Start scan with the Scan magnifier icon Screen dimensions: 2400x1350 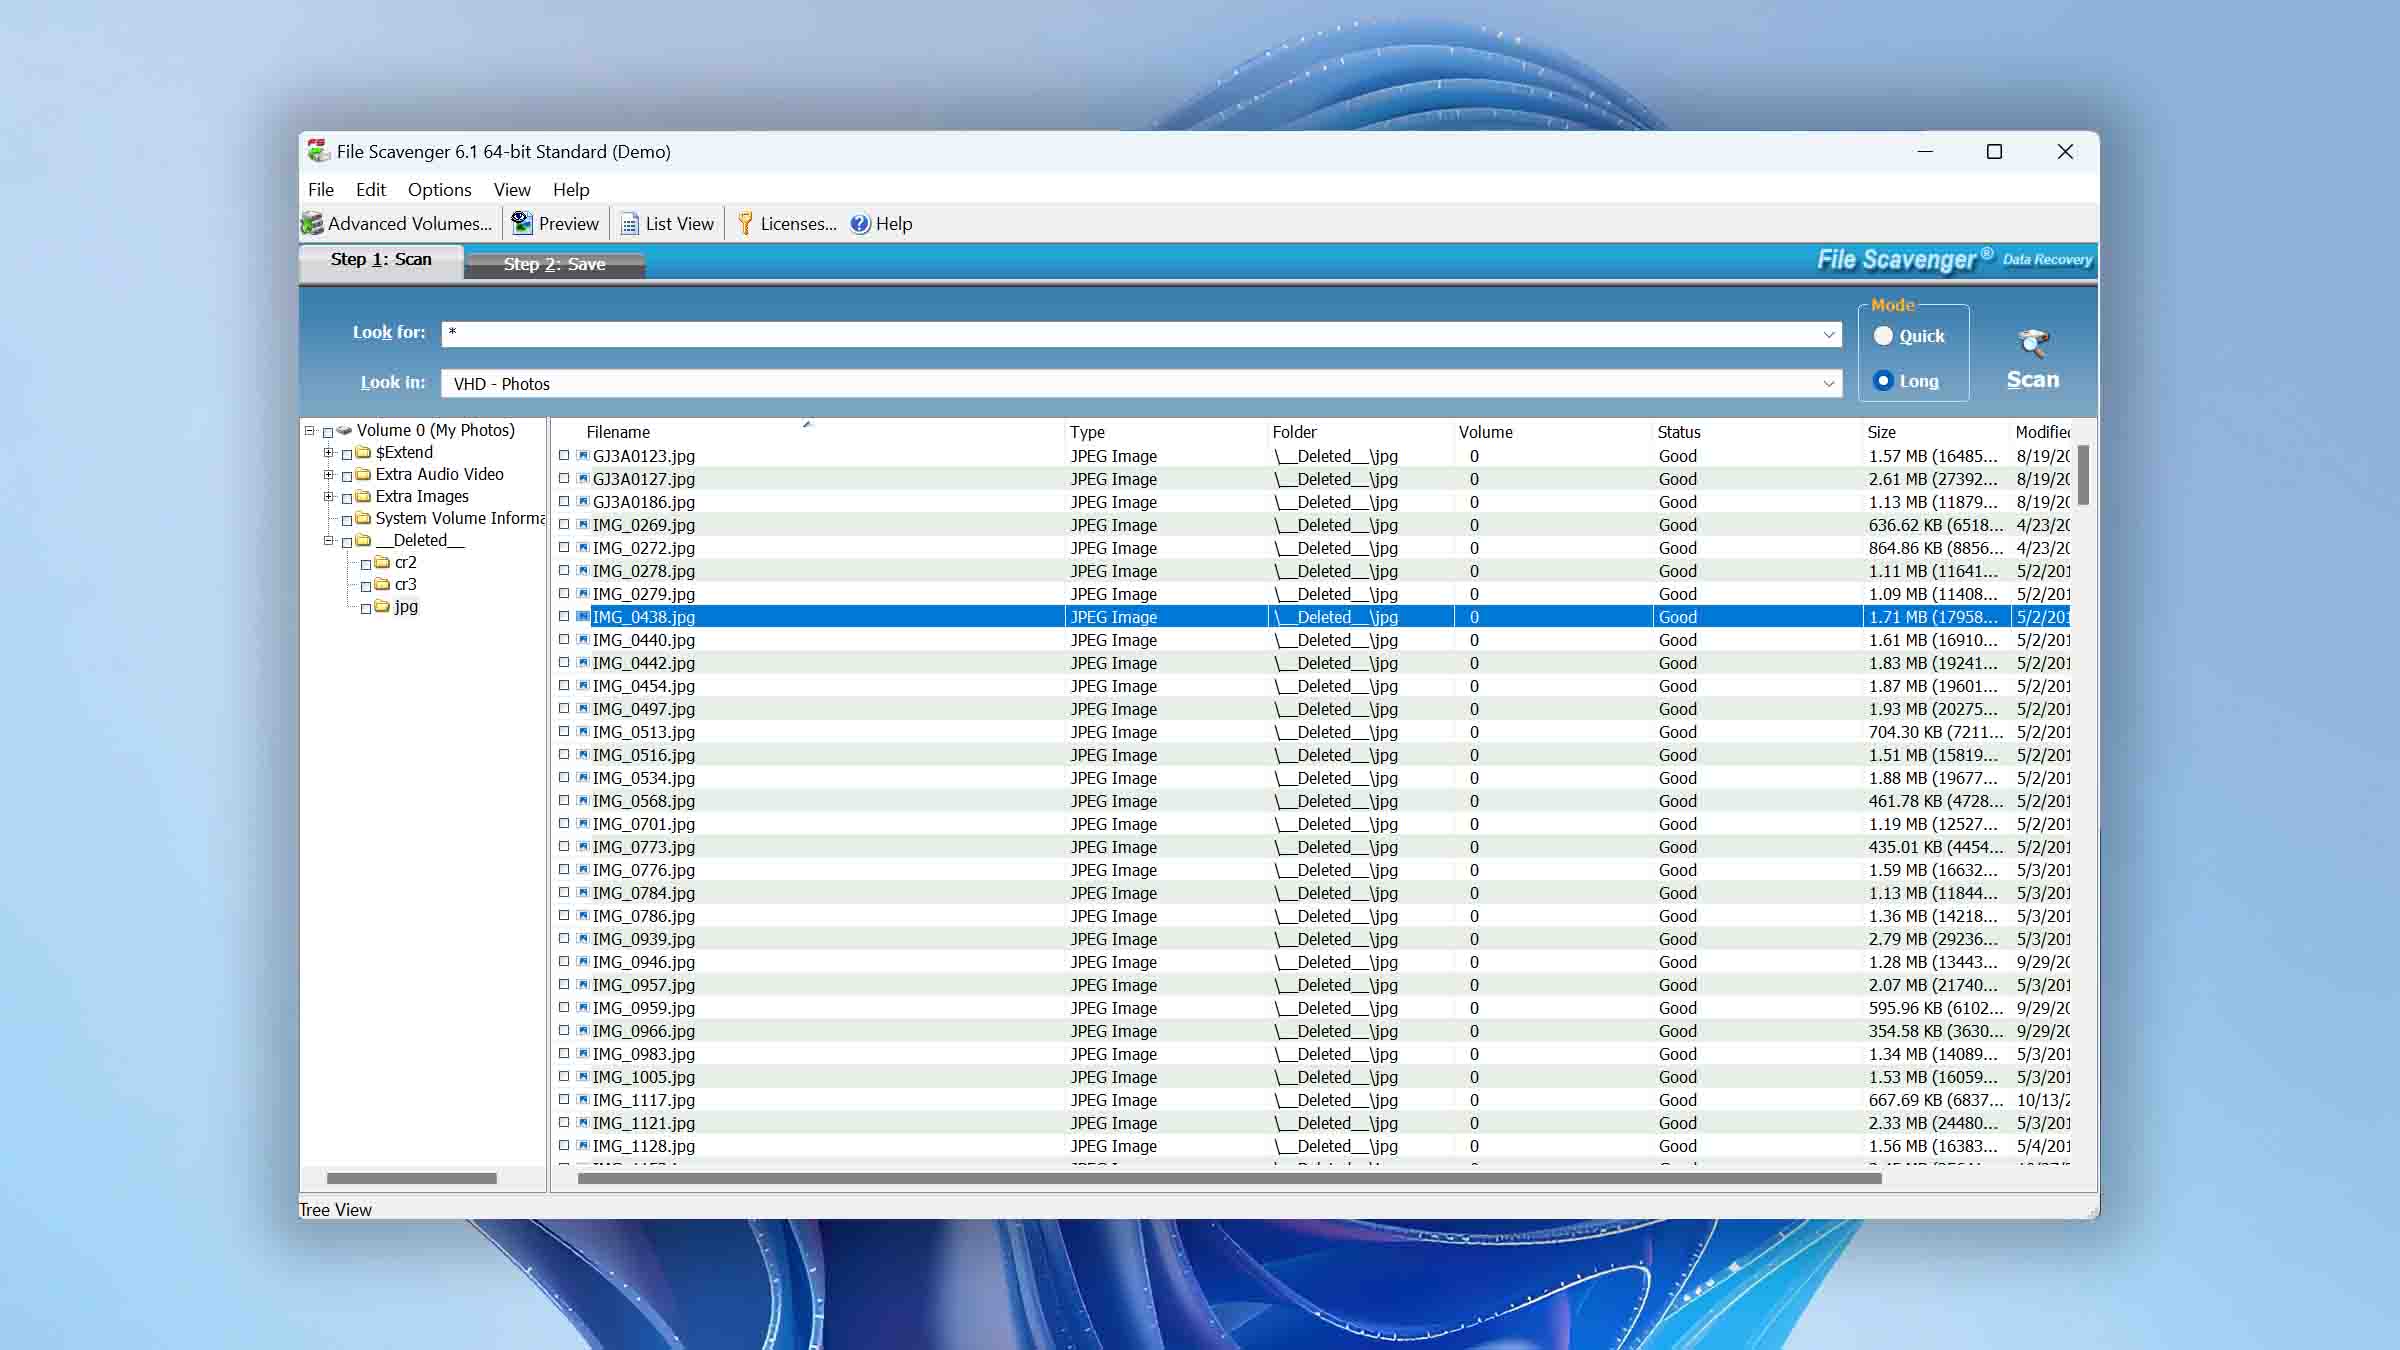click(x=2033, y=343)
